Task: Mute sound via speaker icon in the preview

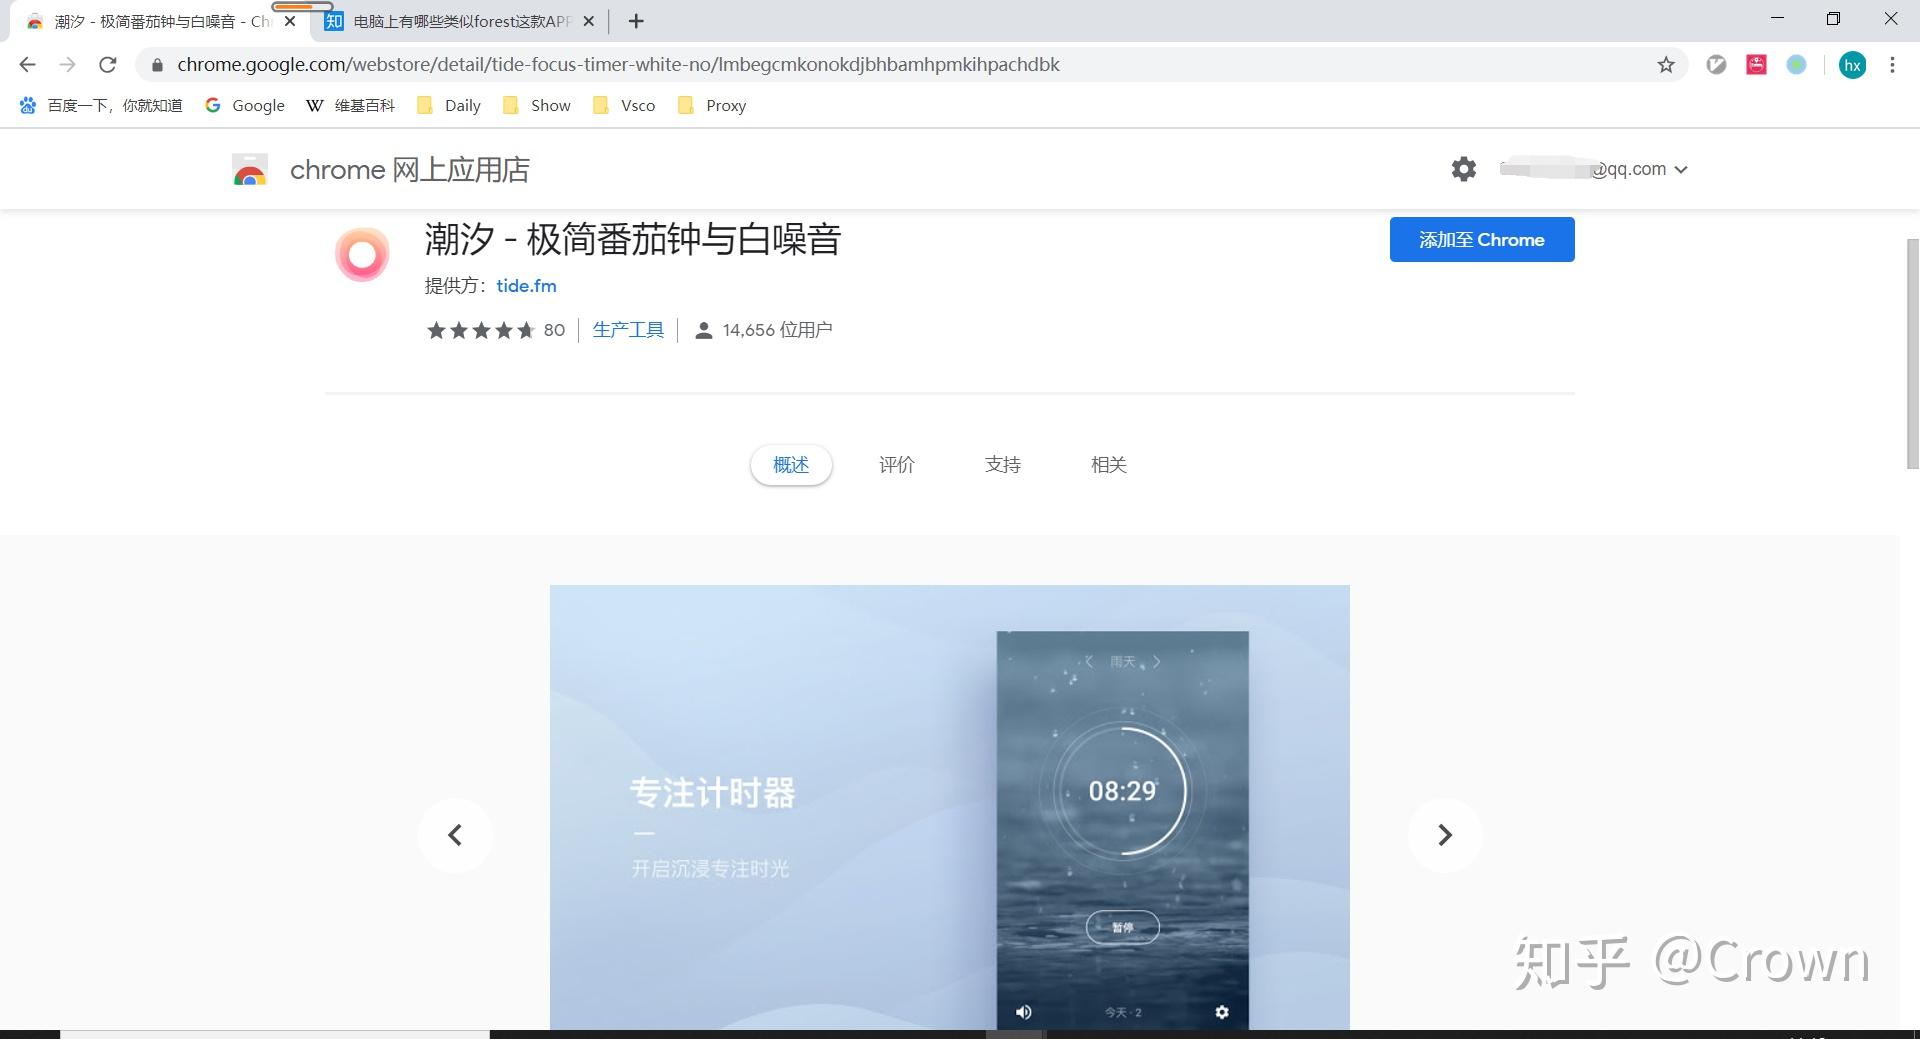Action: [1023, 1011]
